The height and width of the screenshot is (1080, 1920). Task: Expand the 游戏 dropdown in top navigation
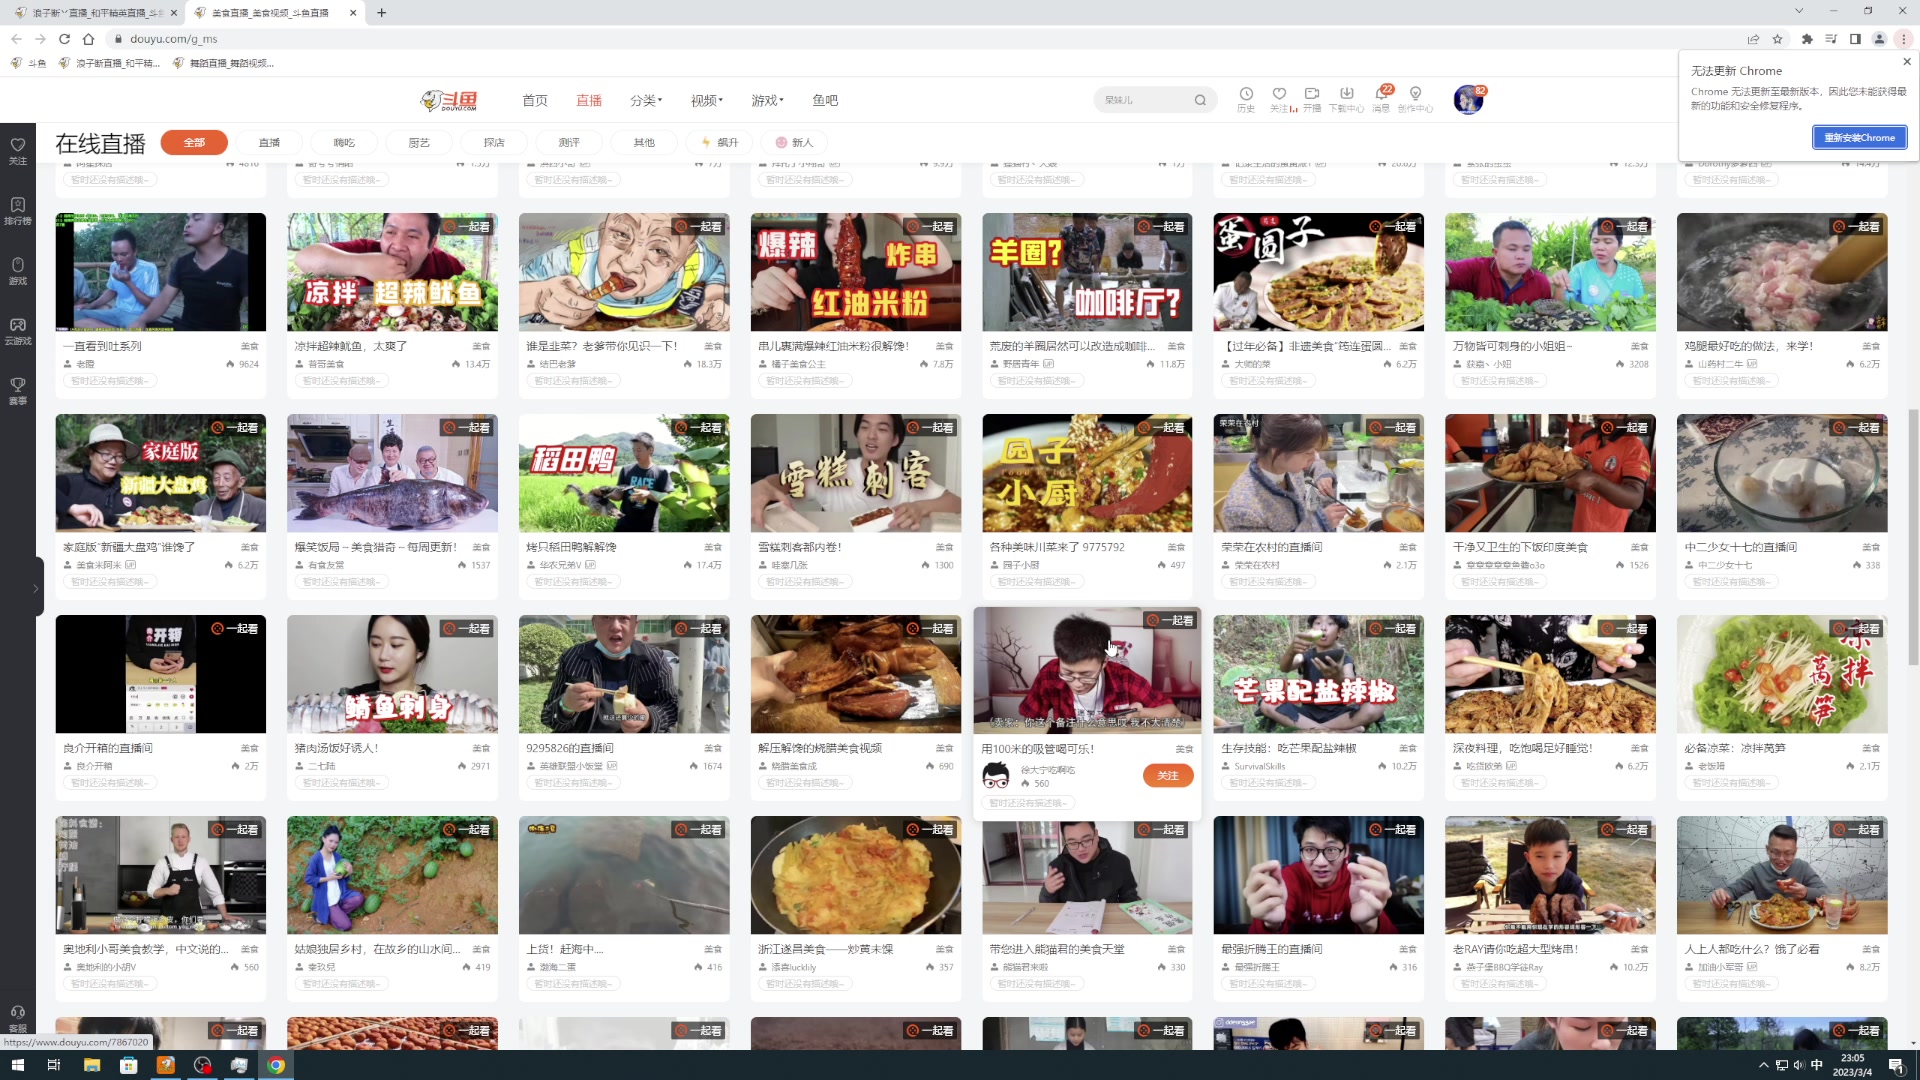point(767,100)
